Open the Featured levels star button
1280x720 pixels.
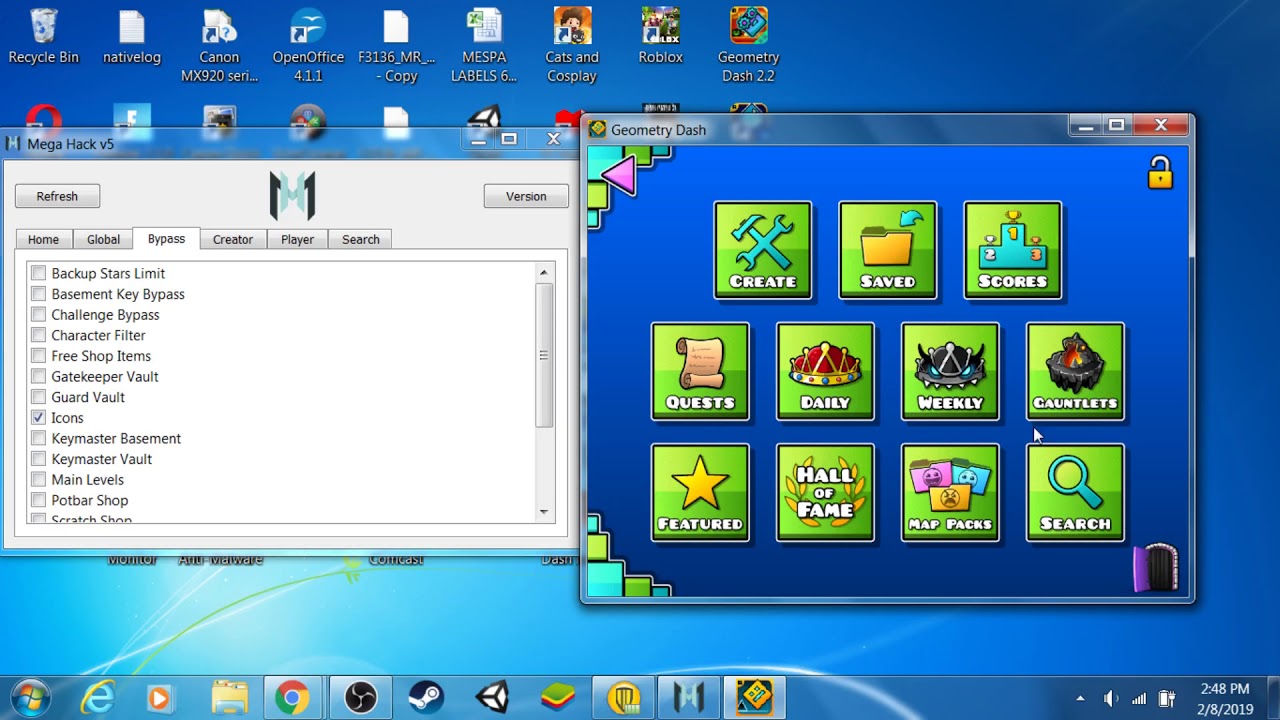point(700,492)
